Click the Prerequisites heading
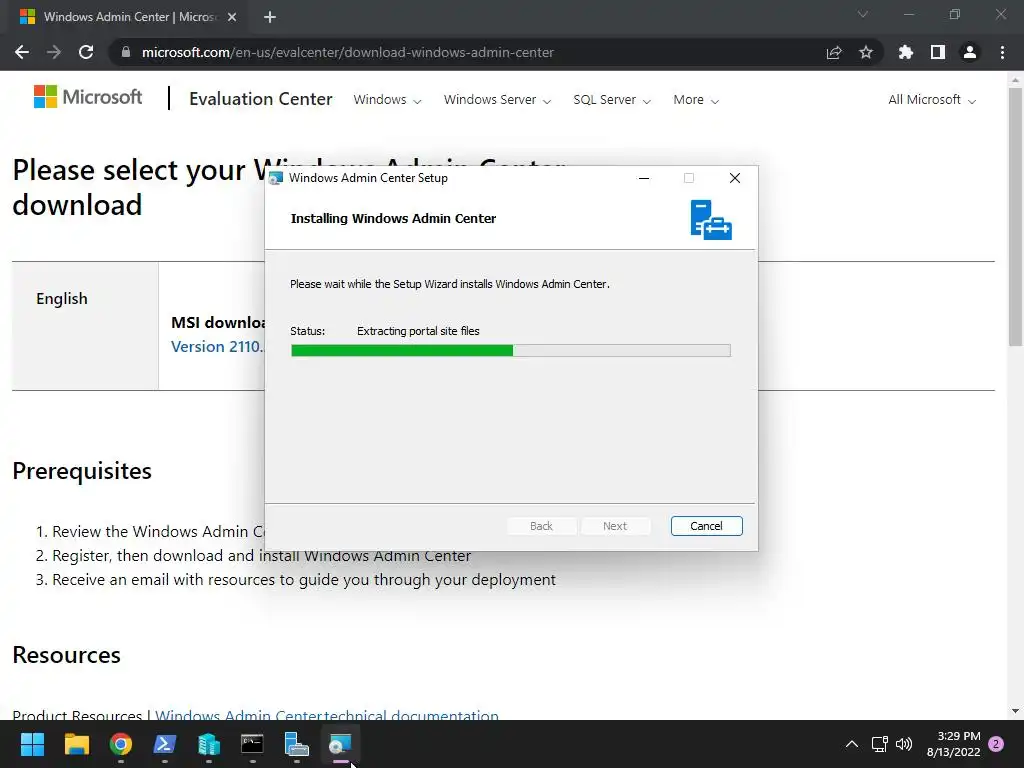The width and height of the screenshot is (1024, 768). (82, 471)
